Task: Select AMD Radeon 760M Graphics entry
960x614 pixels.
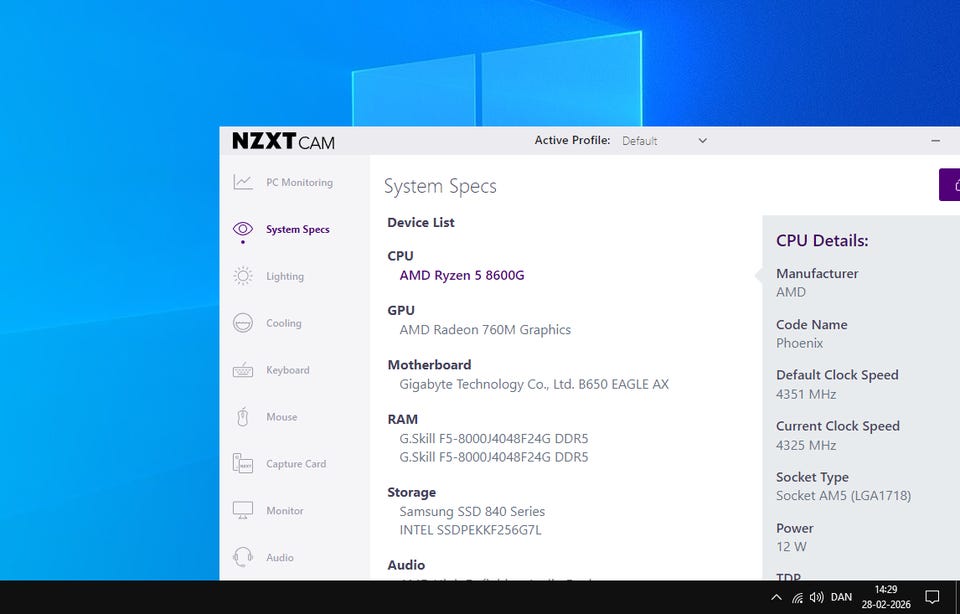Action: pyautogui.click(x=485, y=330)
